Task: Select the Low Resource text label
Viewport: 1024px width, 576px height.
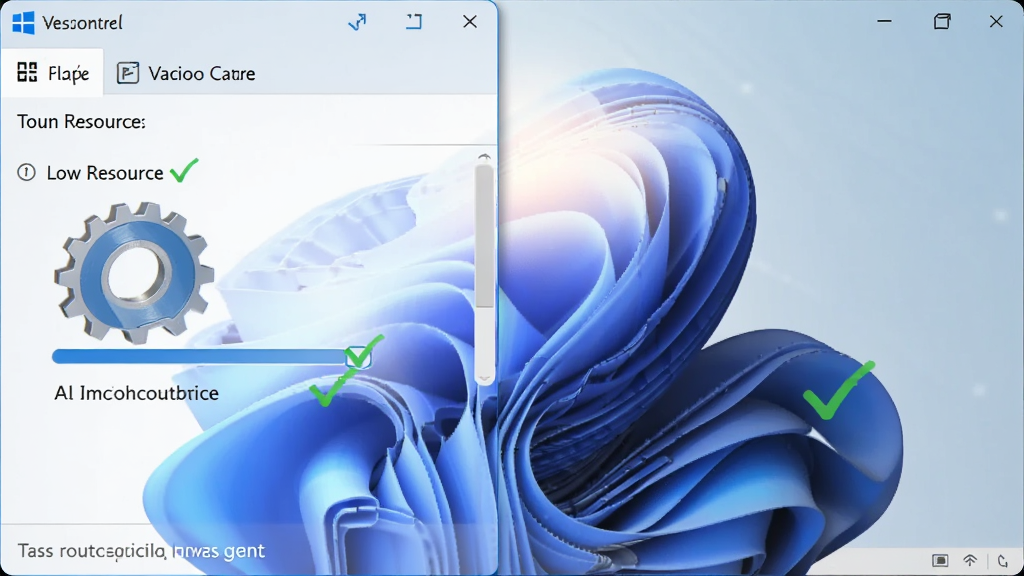Action: (105, 173)
